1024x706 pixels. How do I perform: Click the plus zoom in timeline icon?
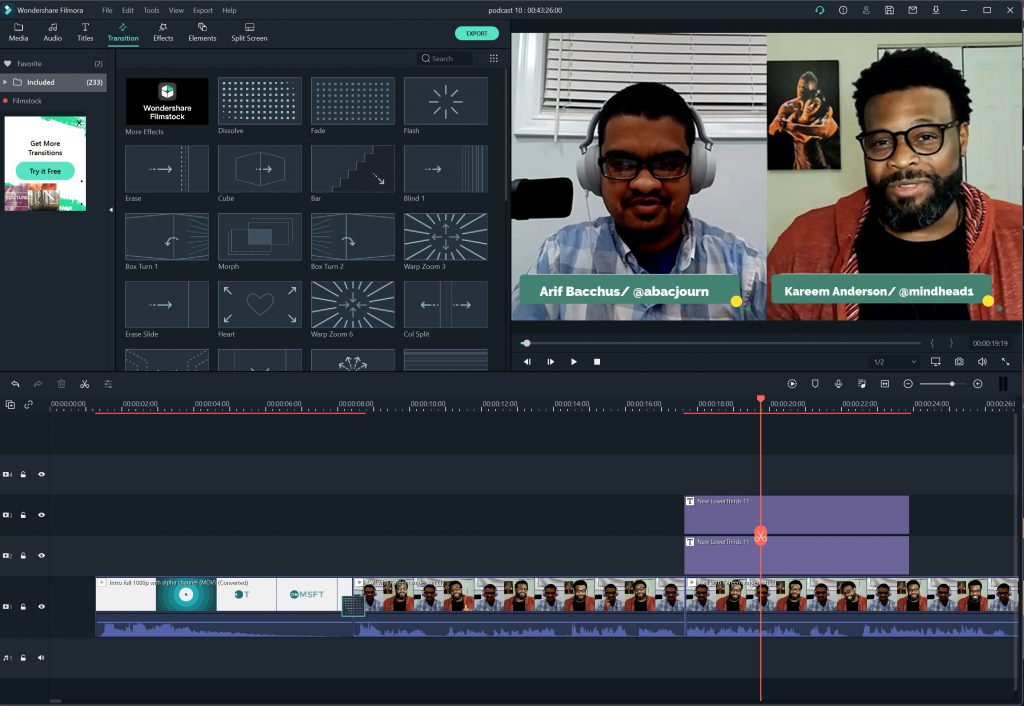click(978, 384)
